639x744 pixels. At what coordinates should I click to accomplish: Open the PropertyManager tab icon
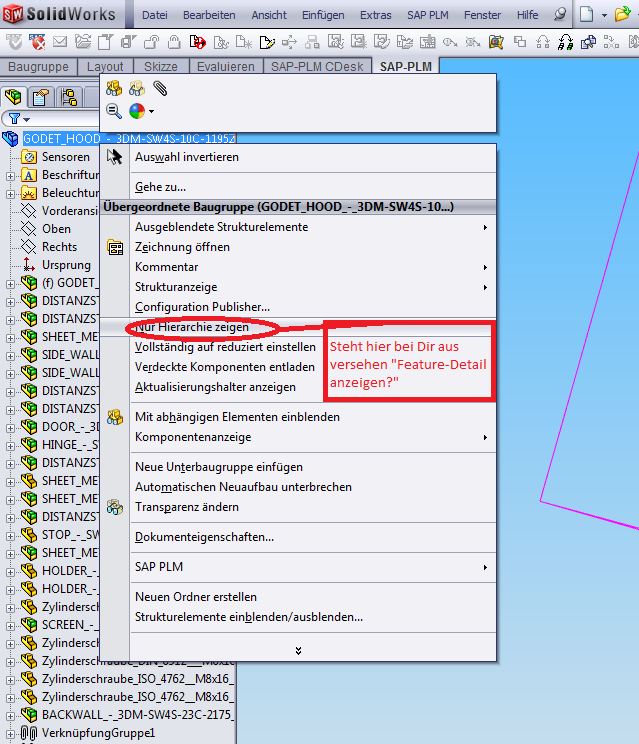point(41,97)
